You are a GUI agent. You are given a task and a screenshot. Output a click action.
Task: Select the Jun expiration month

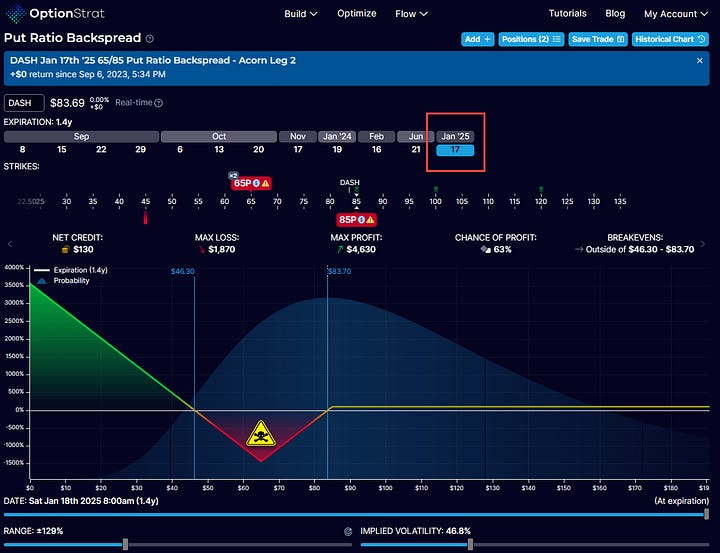tap(416, 136)
